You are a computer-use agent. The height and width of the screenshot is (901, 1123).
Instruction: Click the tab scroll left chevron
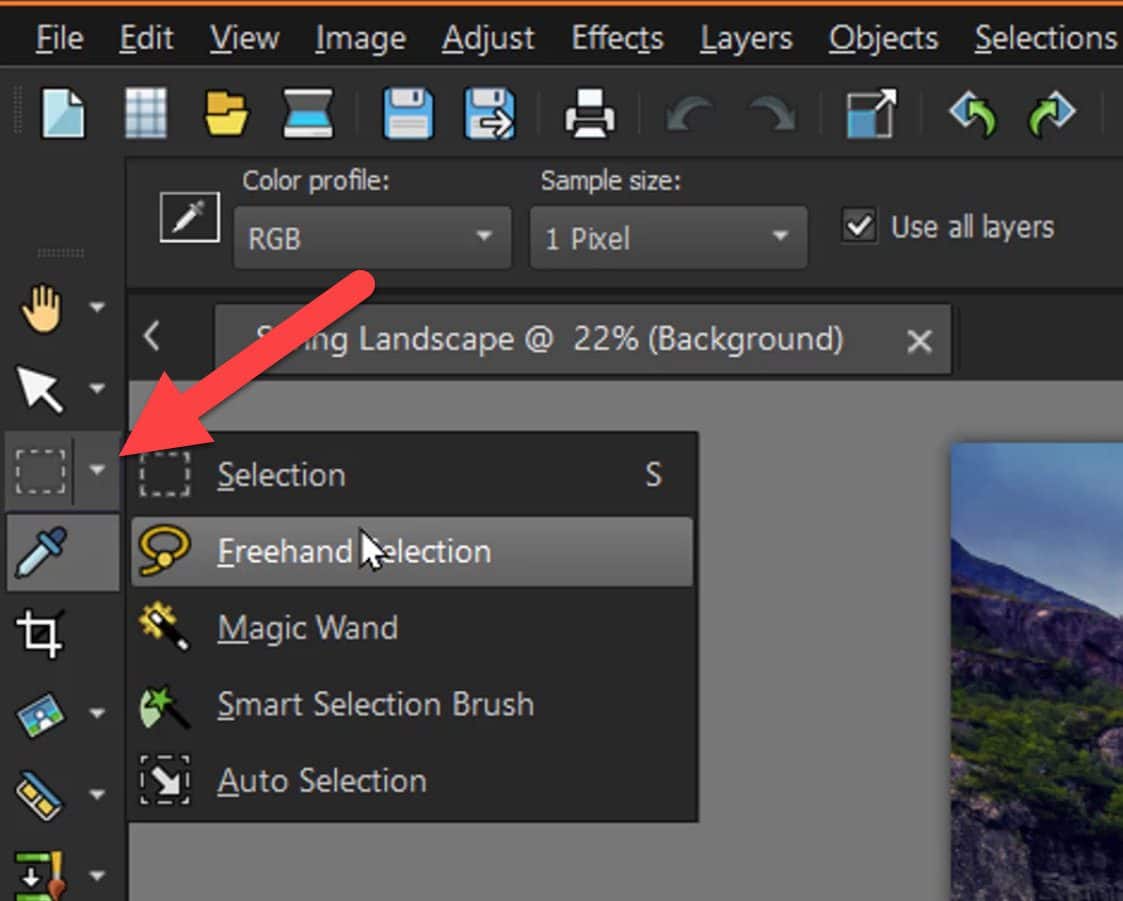[x=152, y=337]
